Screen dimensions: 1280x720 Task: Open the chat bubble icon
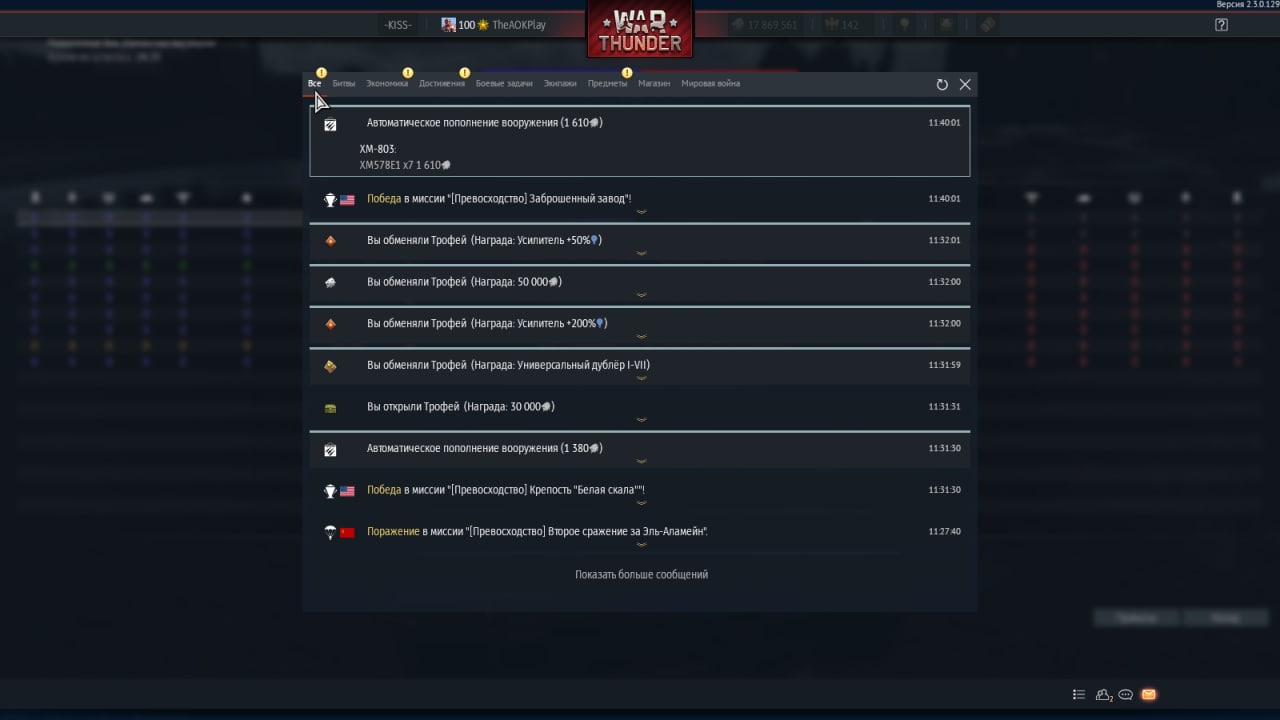(x=1126, y=694)
